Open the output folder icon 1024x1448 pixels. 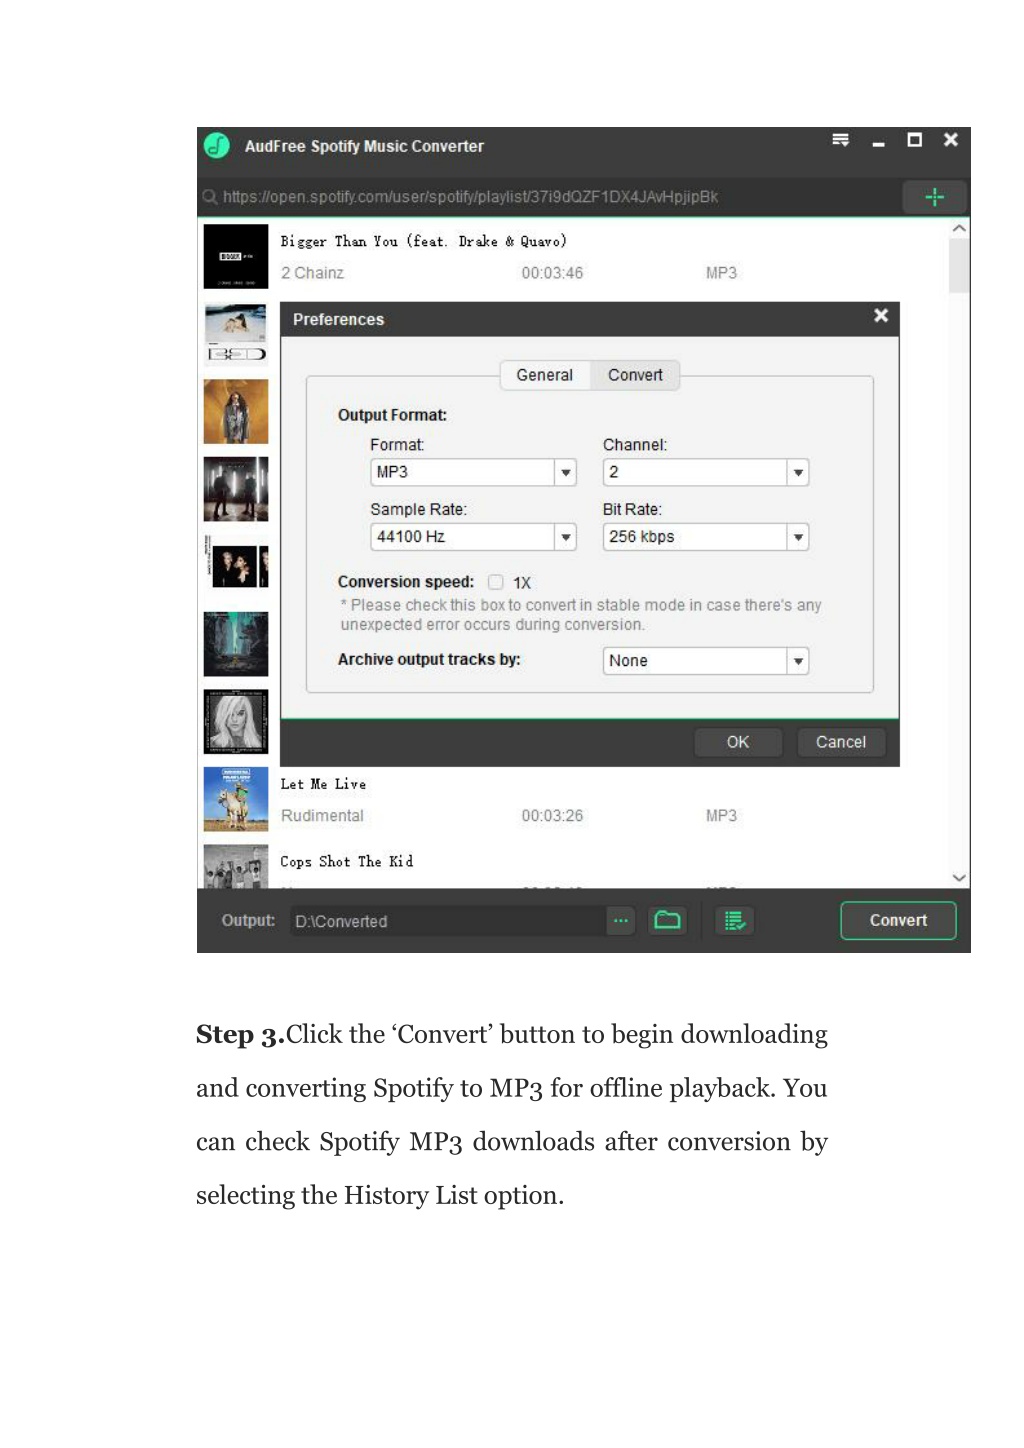coord(667,920)
